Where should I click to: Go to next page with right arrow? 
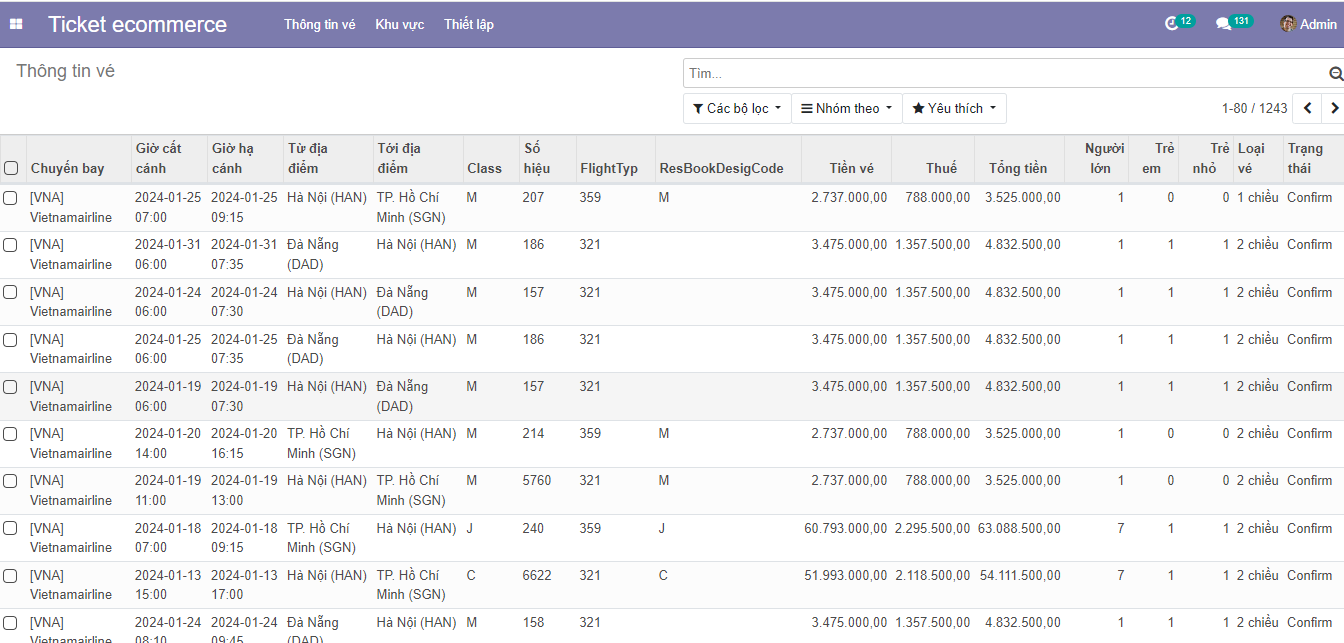[1333, 108]
